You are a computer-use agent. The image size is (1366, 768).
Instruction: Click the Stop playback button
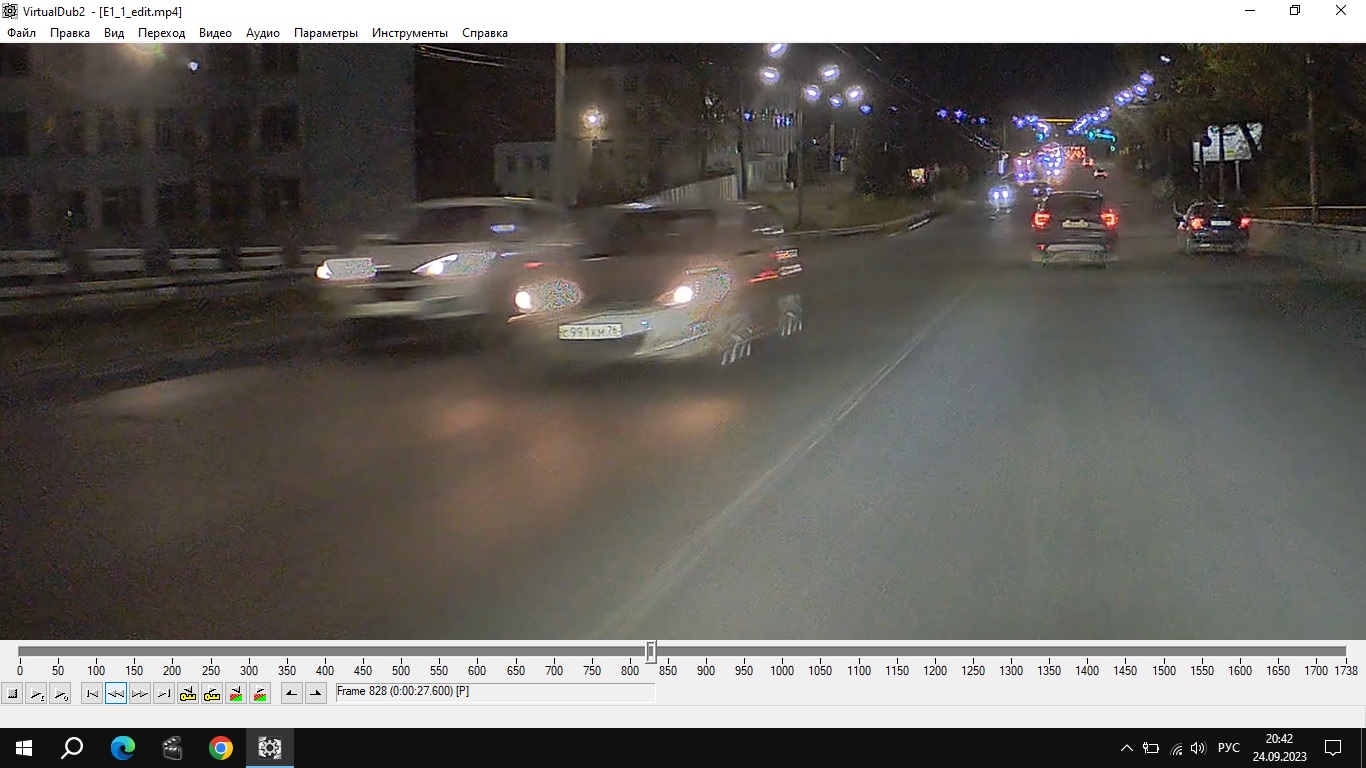13,693
